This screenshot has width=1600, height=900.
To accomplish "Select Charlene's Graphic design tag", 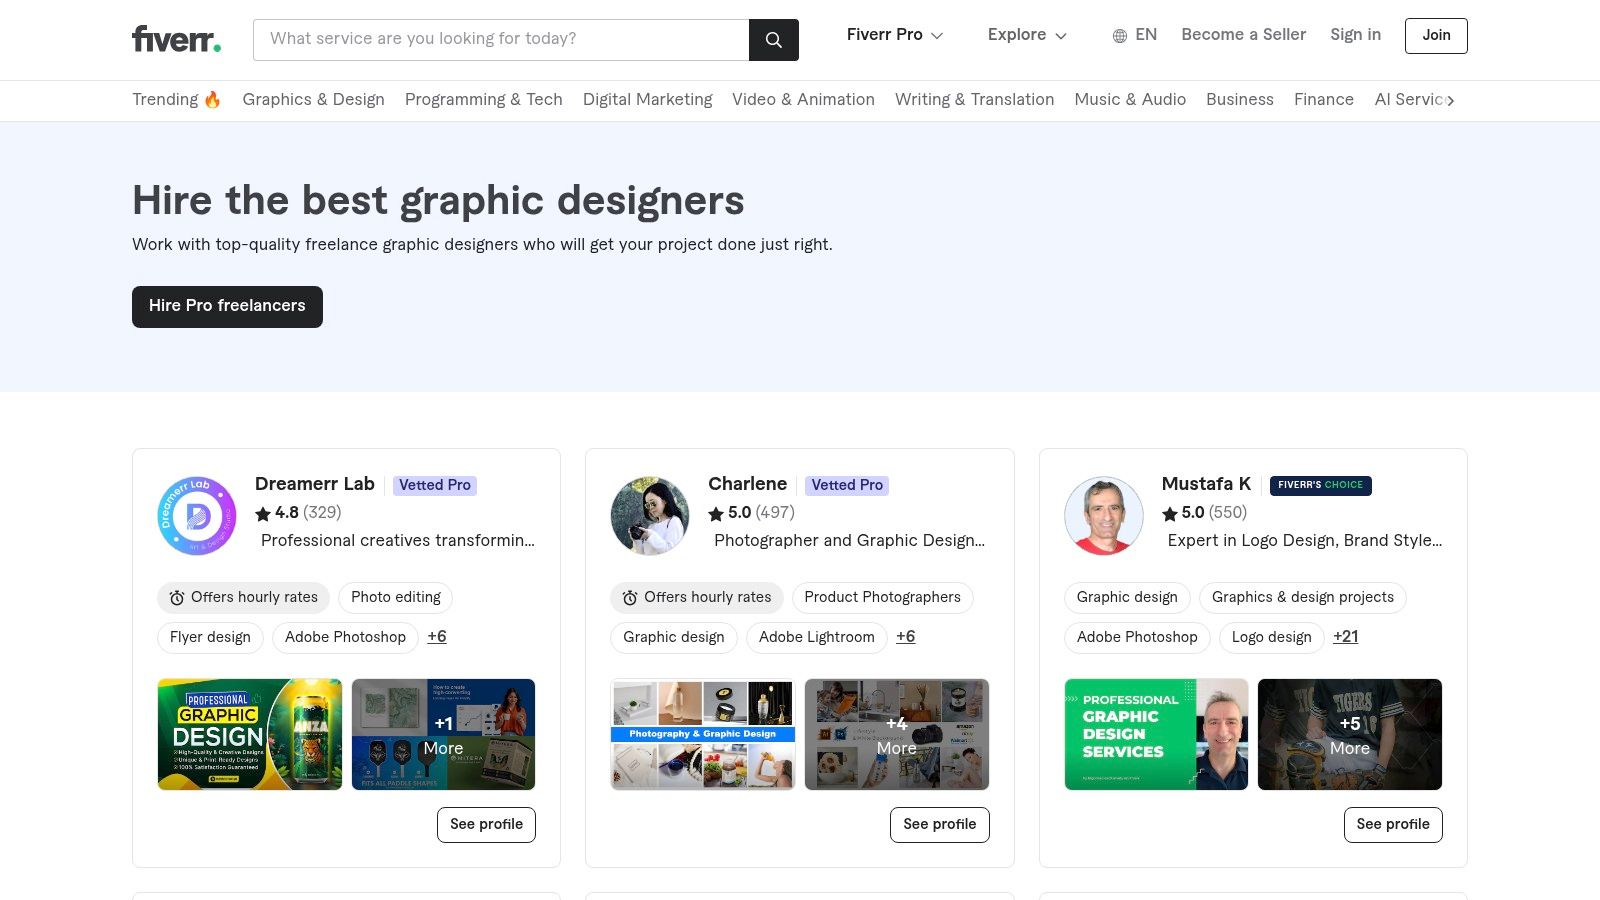I will click(674, 638).
